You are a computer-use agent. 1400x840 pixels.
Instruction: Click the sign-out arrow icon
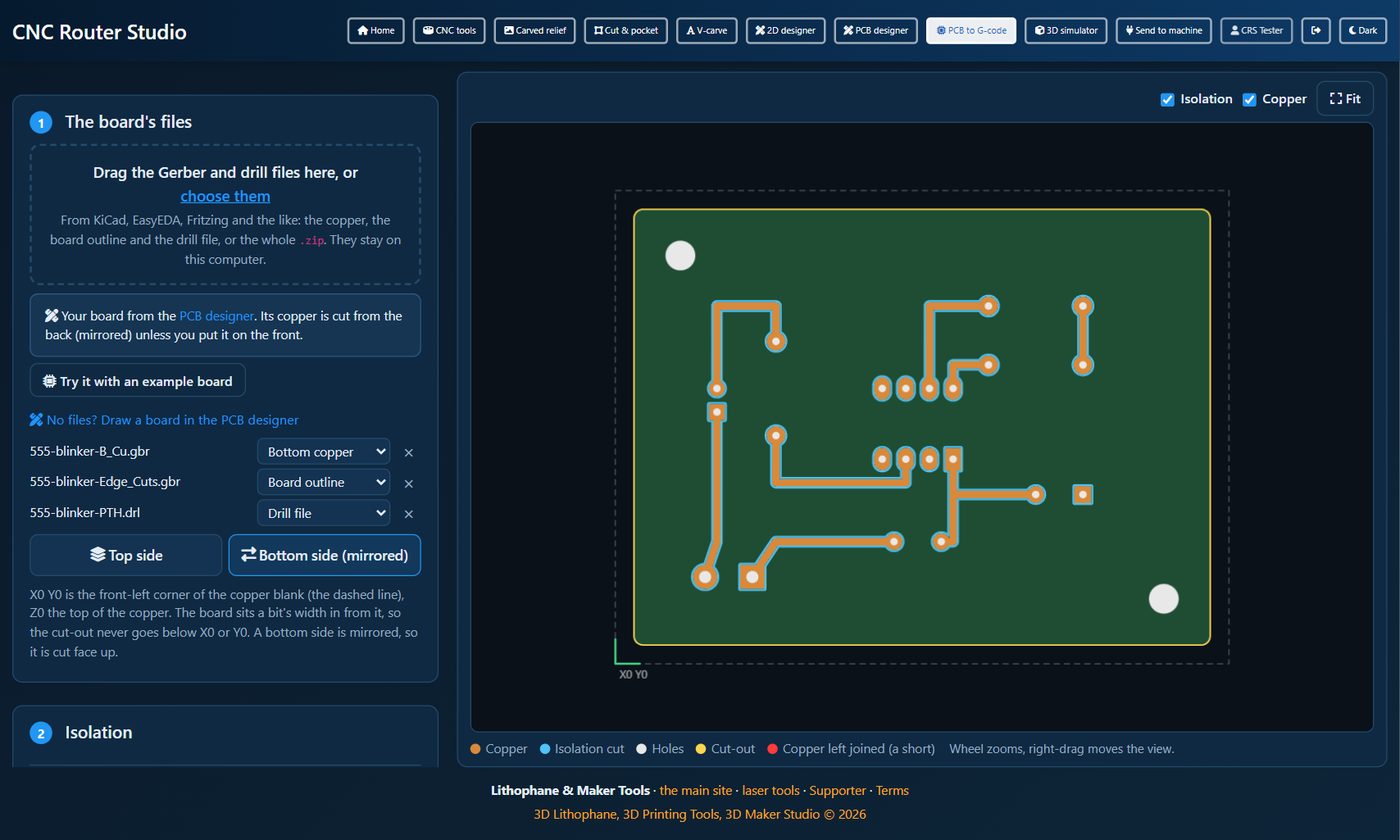(x=1316, y=30)
